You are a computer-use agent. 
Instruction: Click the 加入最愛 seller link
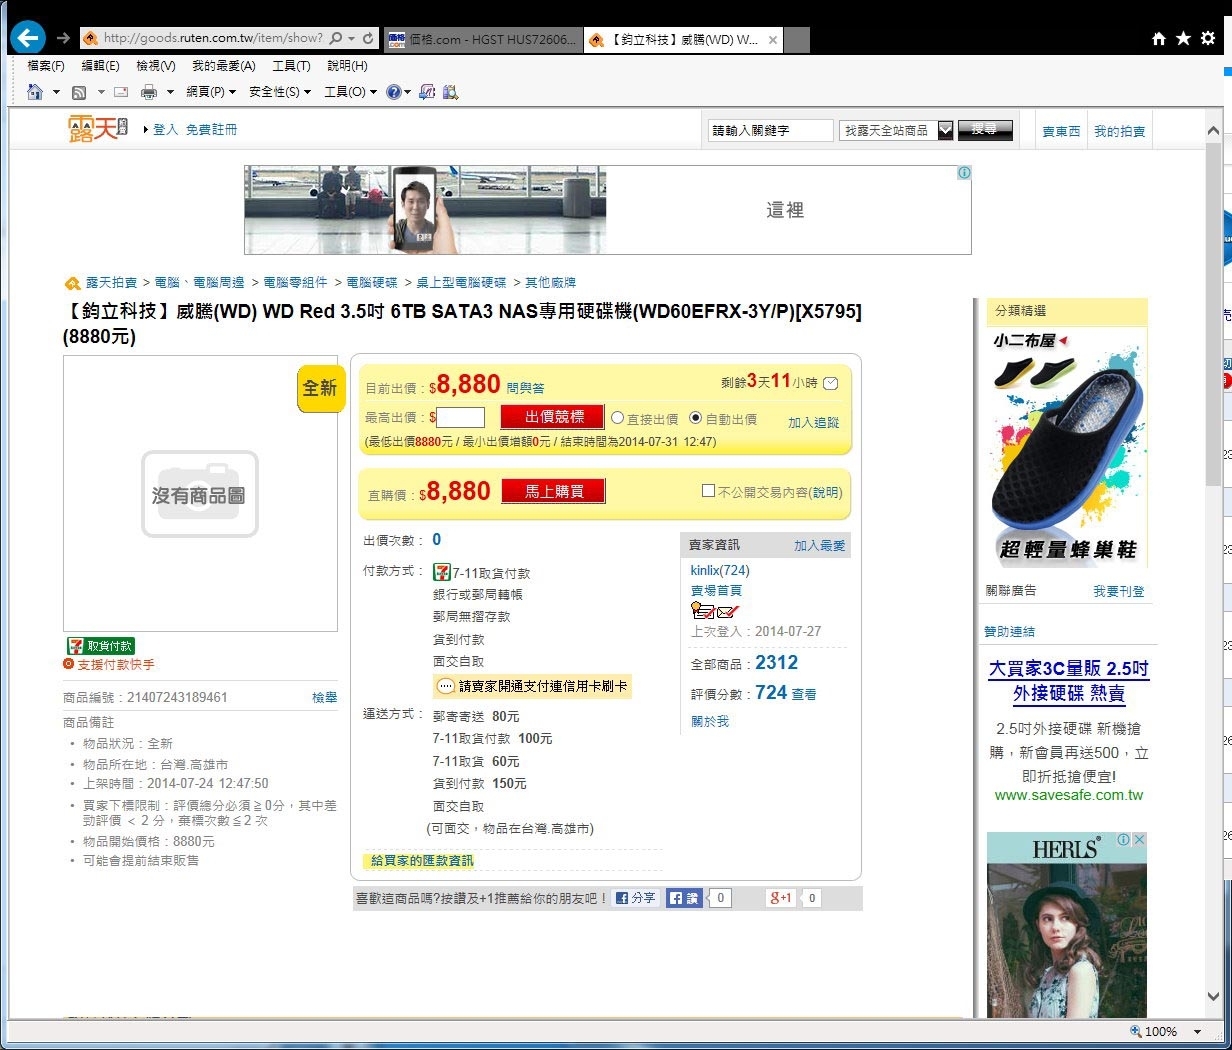(x=820, y=545)
